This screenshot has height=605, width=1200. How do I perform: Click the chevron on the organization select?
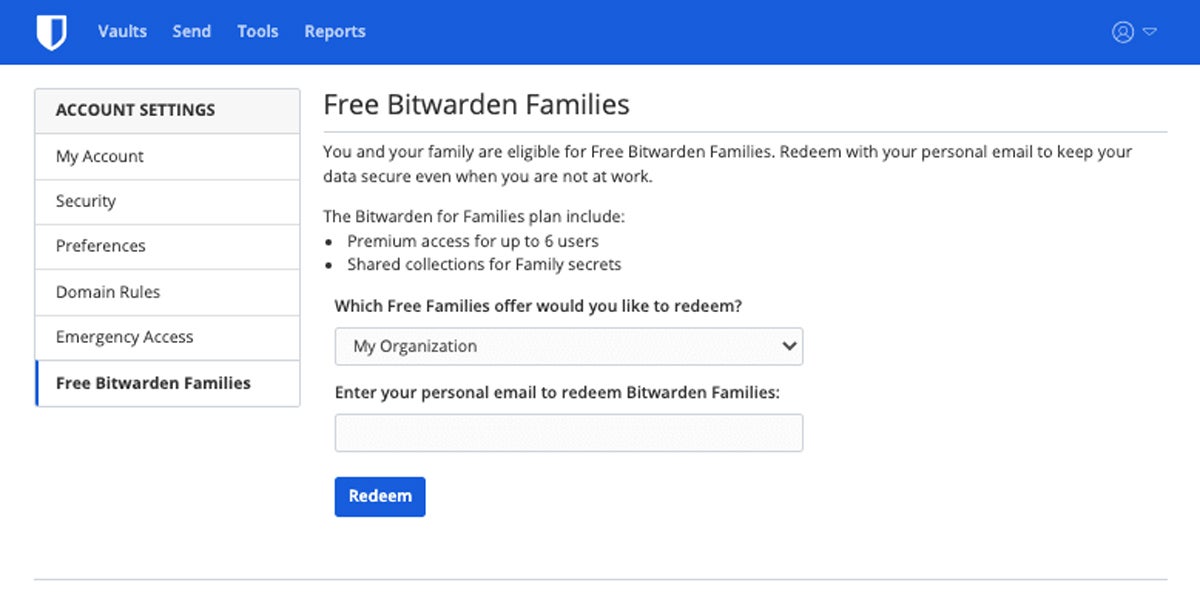[789, 347]
